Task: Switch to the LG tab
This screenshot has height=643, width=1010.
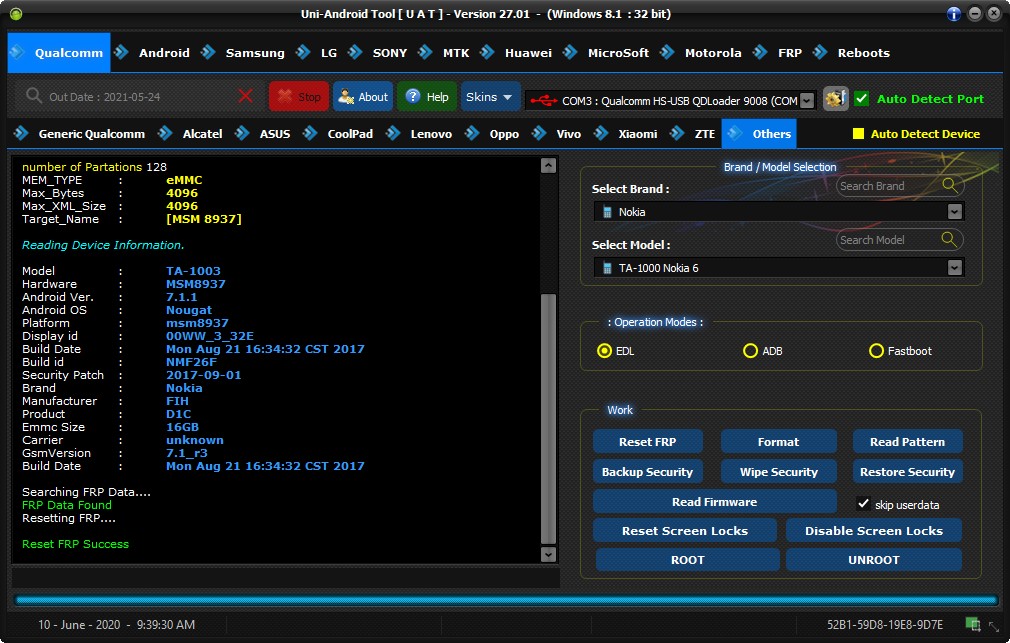Action: click(x=318, y=53)
